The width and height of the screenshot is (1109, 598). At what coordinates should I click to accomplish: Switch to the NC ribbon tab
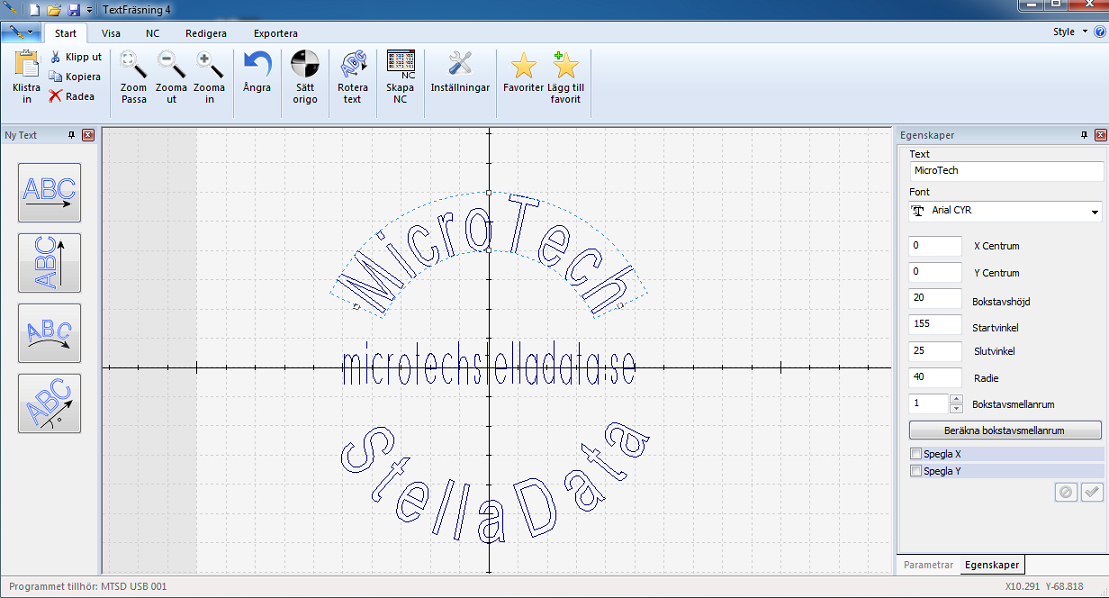tap(153, 33)
